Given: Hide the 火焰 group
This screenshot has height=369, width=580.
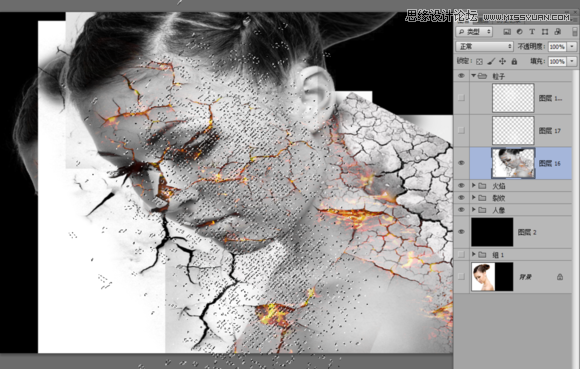Looking at the screenshot, I should 461,186.
